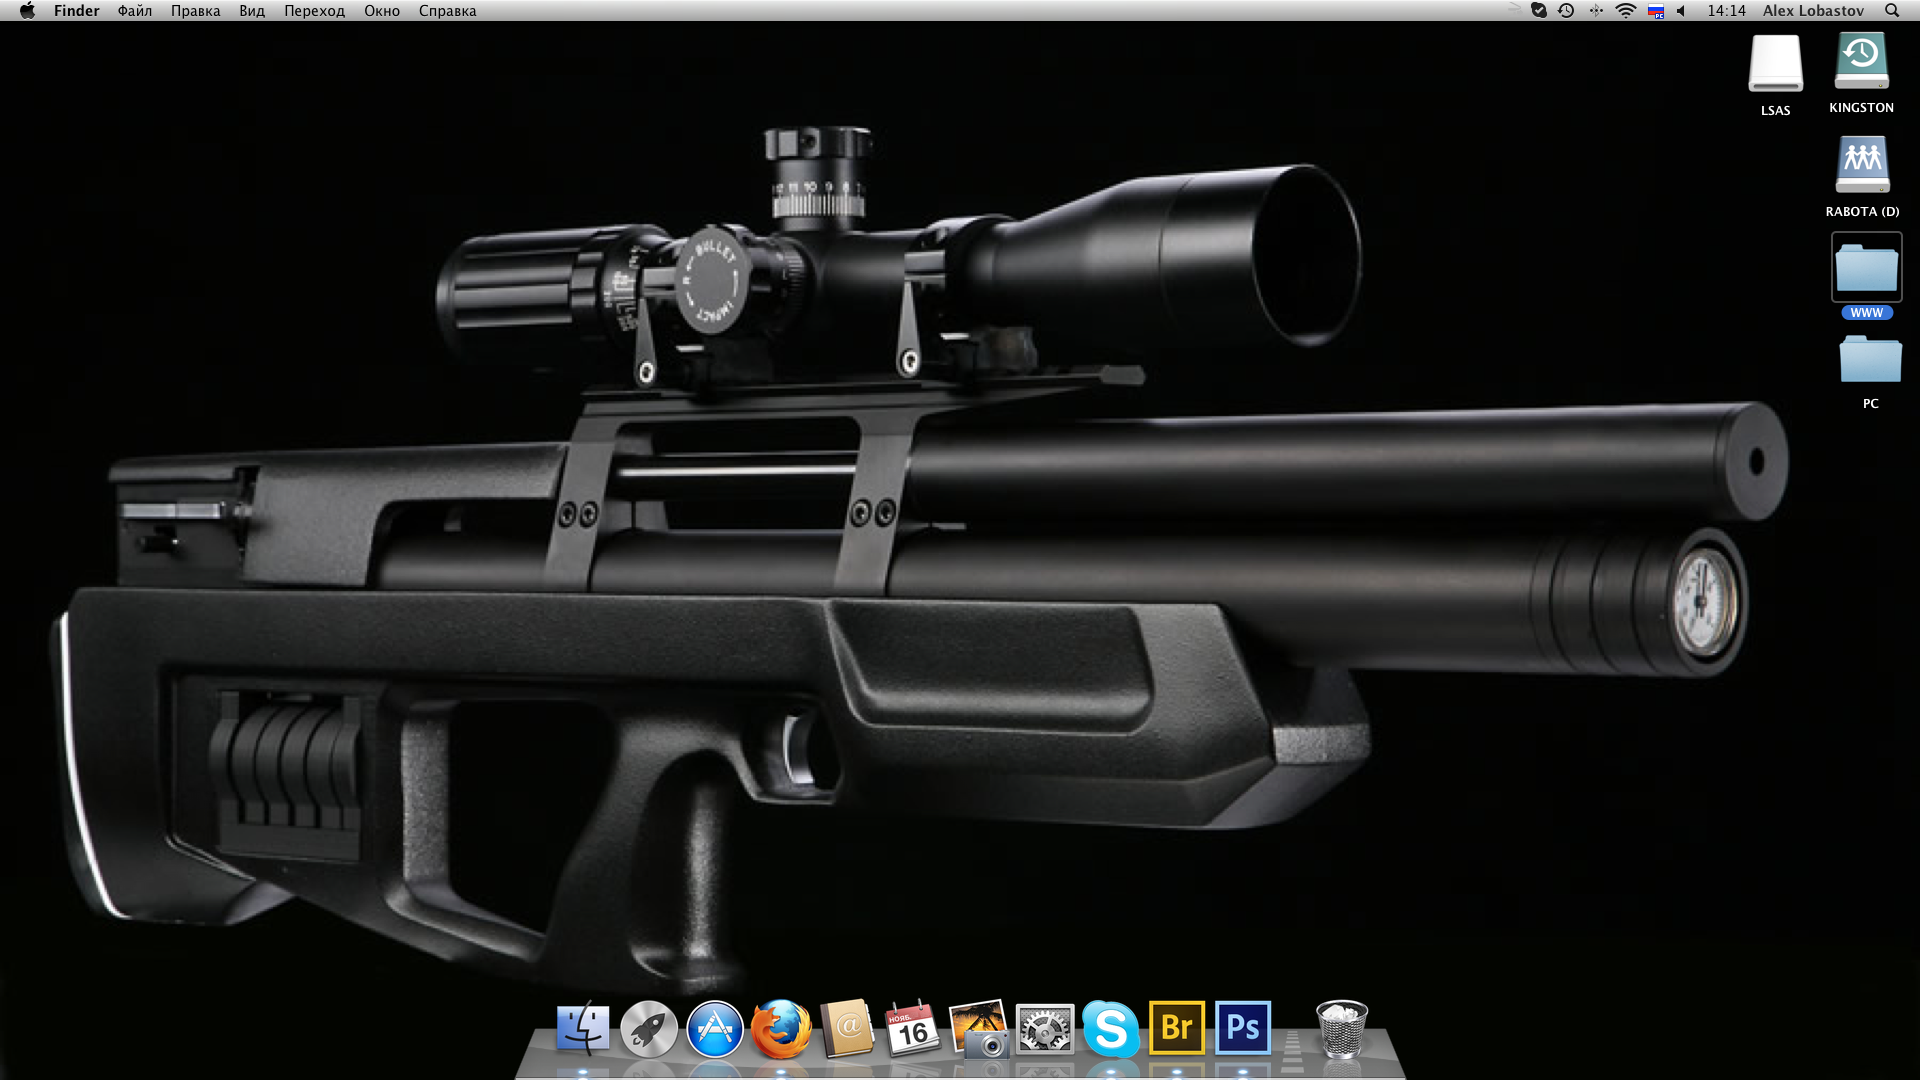
Task: Launch Firefox from the Dock
Action: pyautogui.click(x=781, y=1029)
